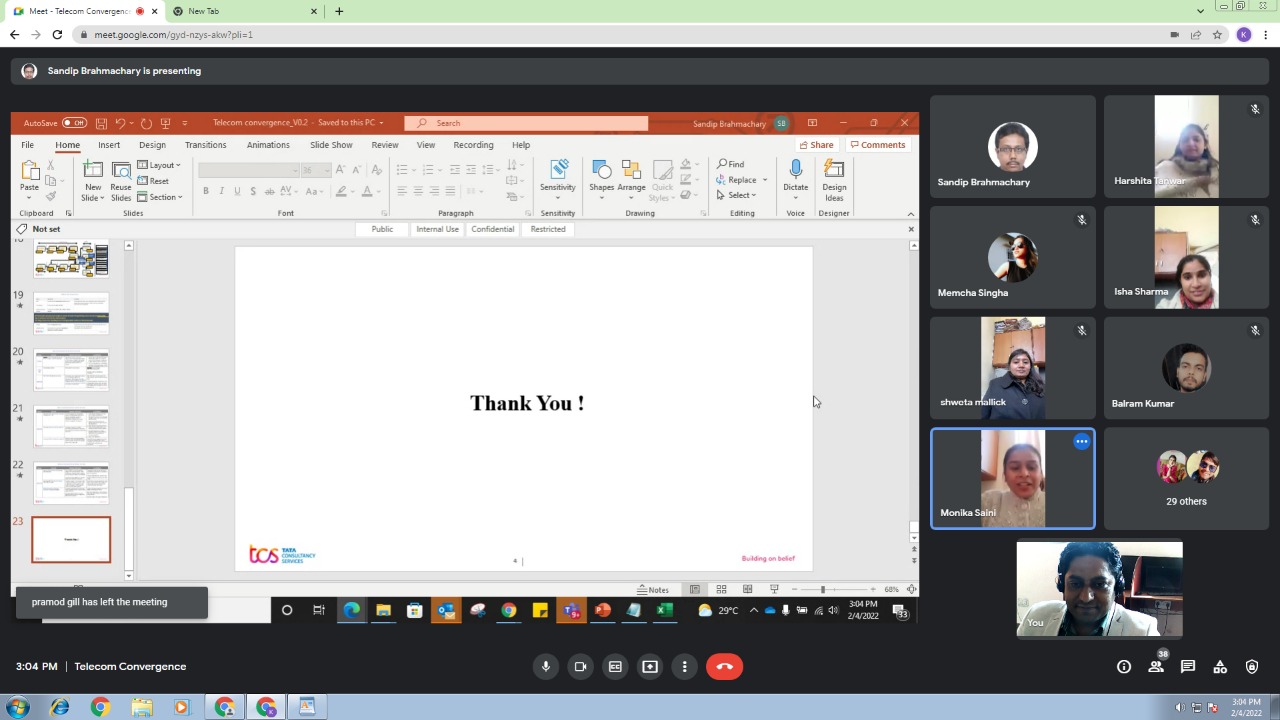
Task: Open the Activities panel
Action: click(1220, 667)
